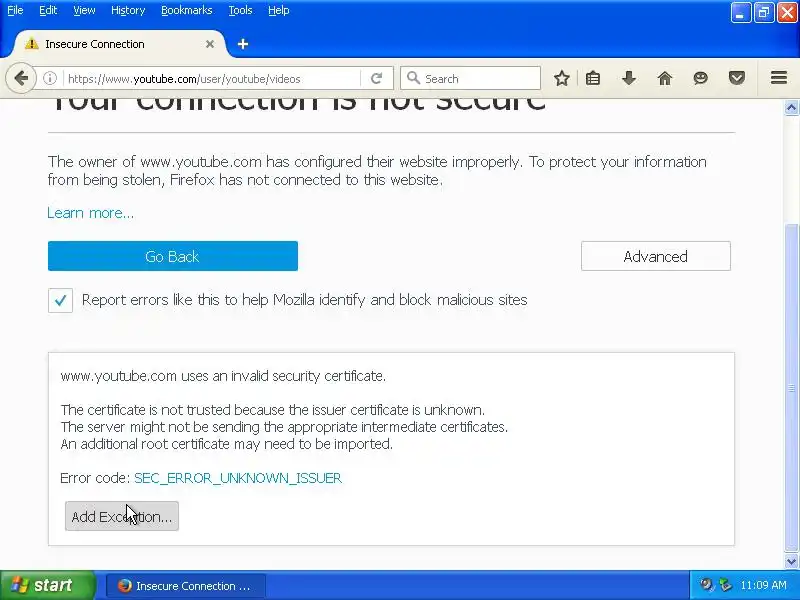Click the Firefox taskbar entry icon
This screenshot has height=600, width=800.
124,585
